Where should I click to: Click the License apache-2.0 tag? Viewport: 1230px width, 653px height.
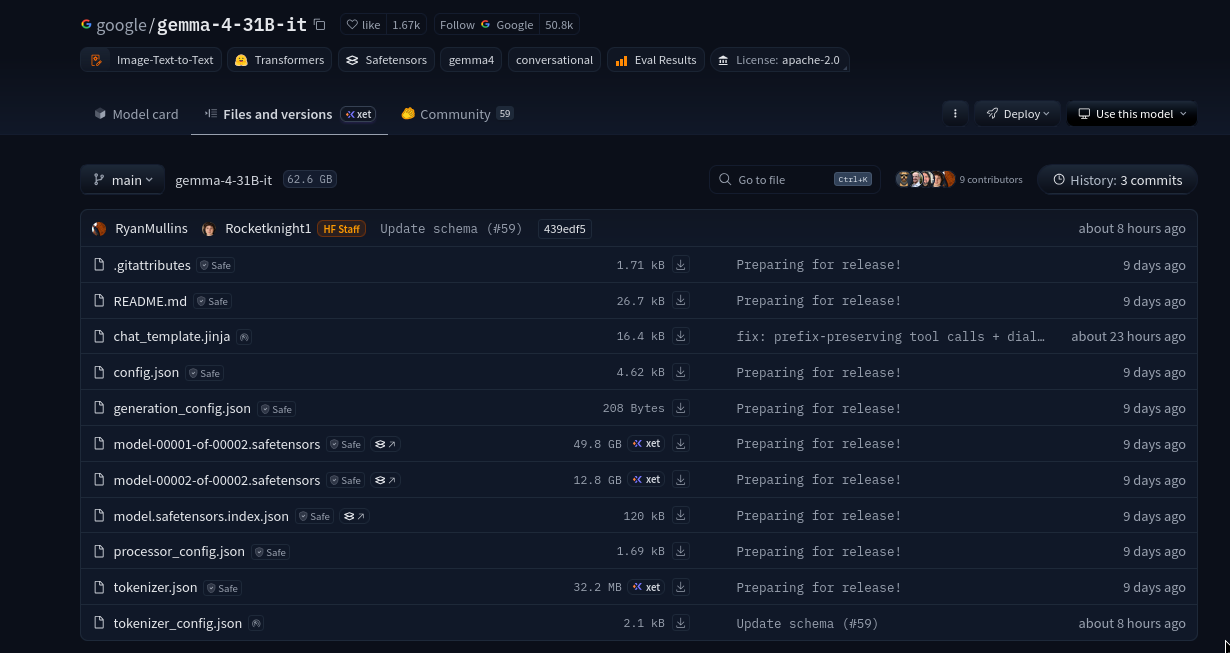780,60
